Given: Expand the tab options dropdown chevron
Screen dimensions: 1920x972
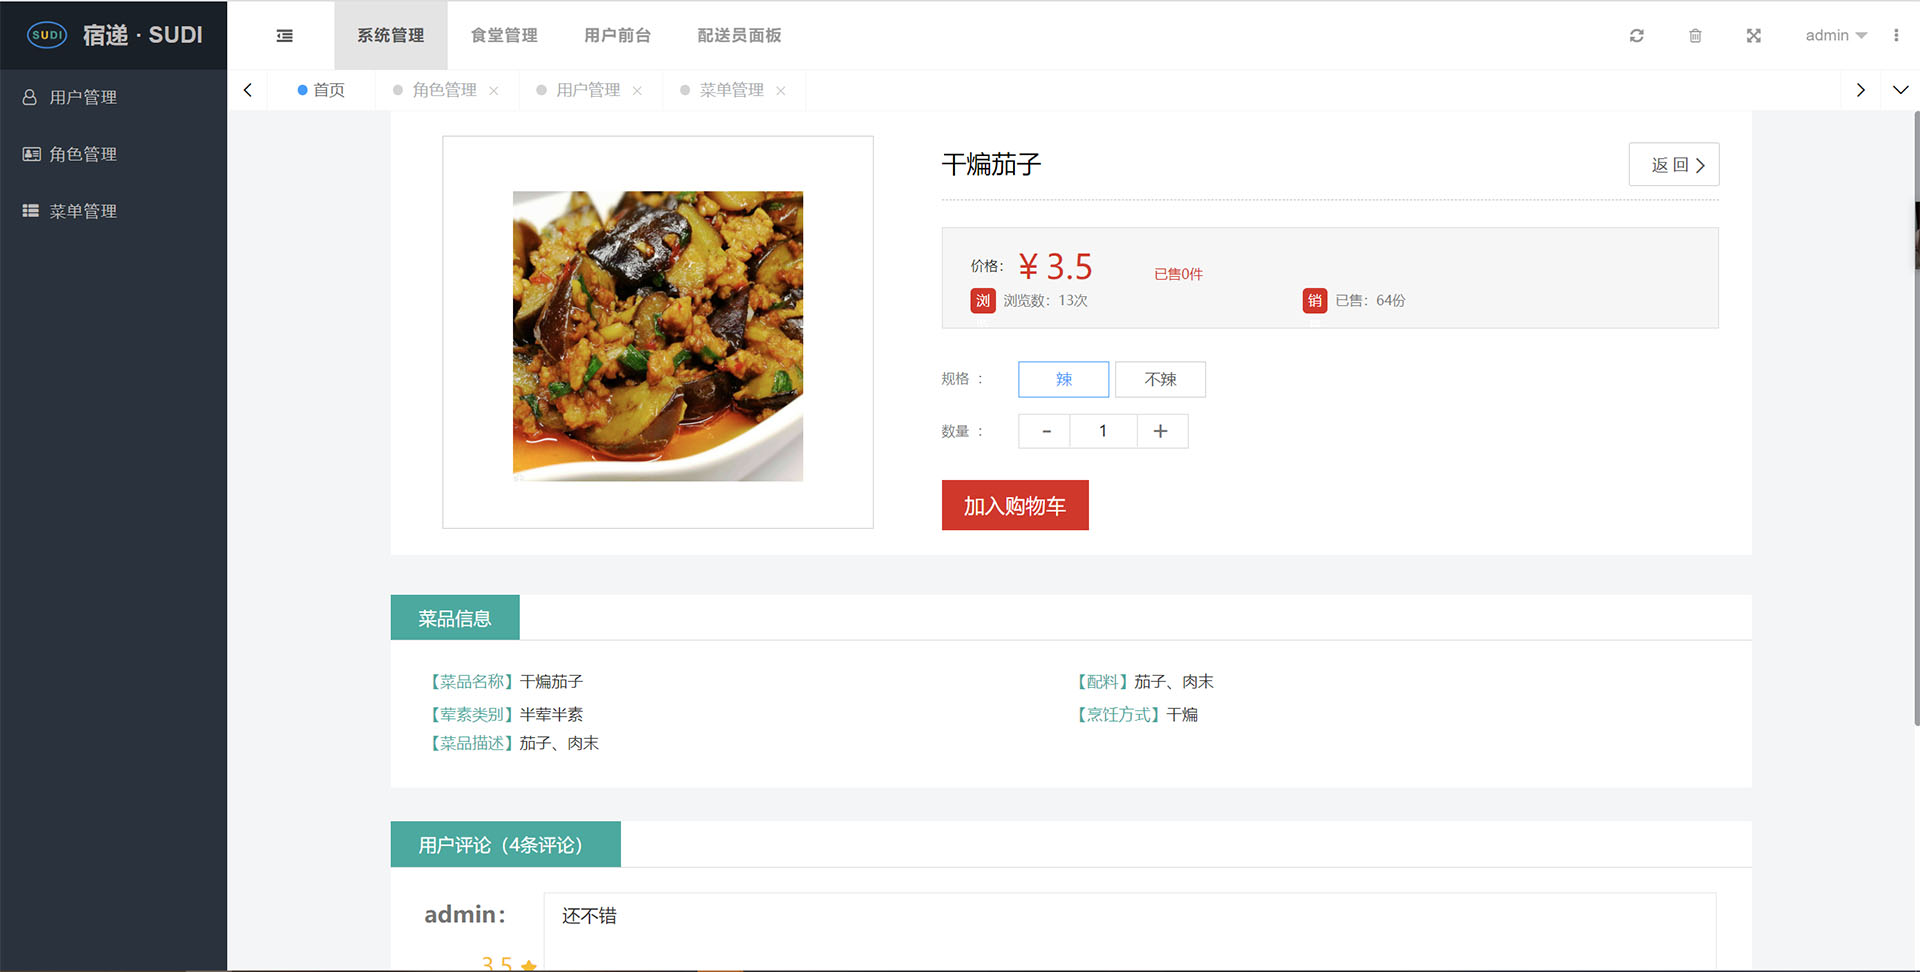Looking at the screenshot, I should pyautogui.click(x=1901, y=90).
